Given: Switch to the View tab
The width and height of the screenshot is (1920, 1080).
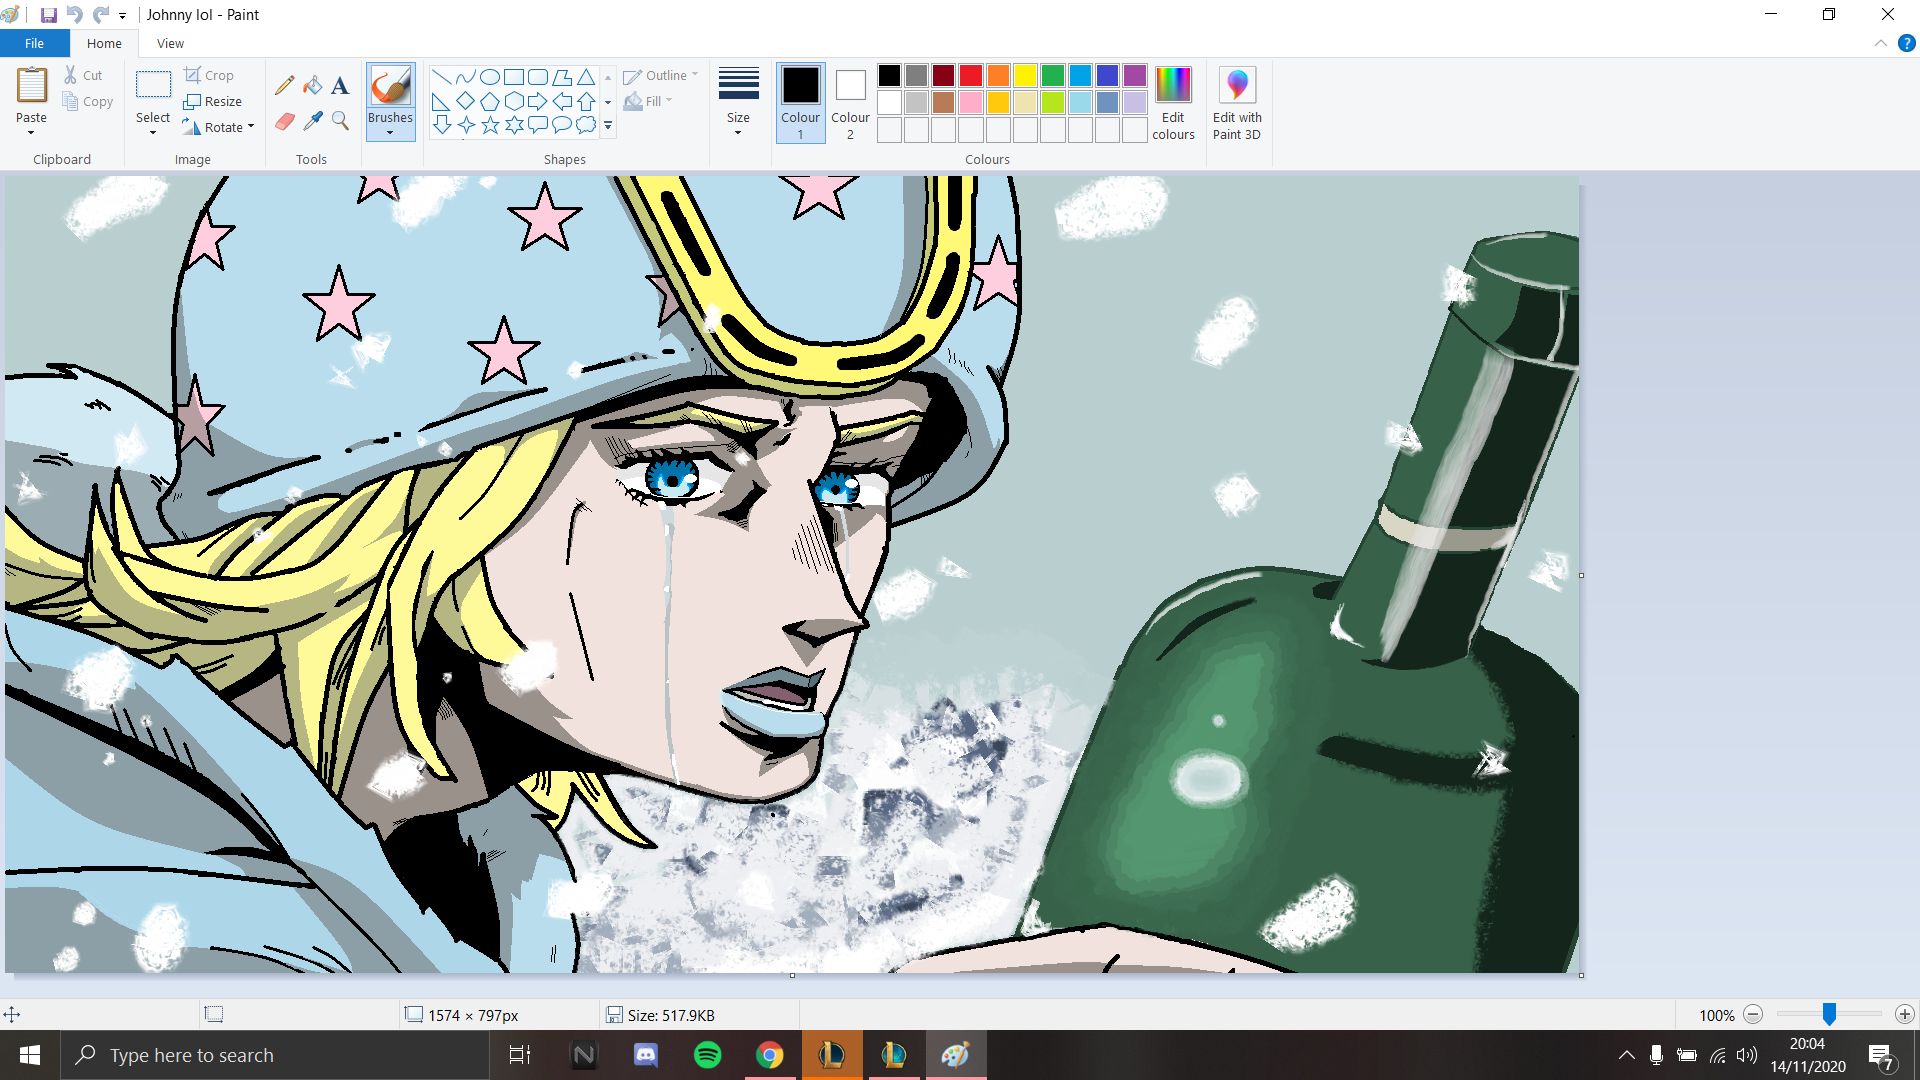Looking at the screenshot, I should [x=169, y=43].
